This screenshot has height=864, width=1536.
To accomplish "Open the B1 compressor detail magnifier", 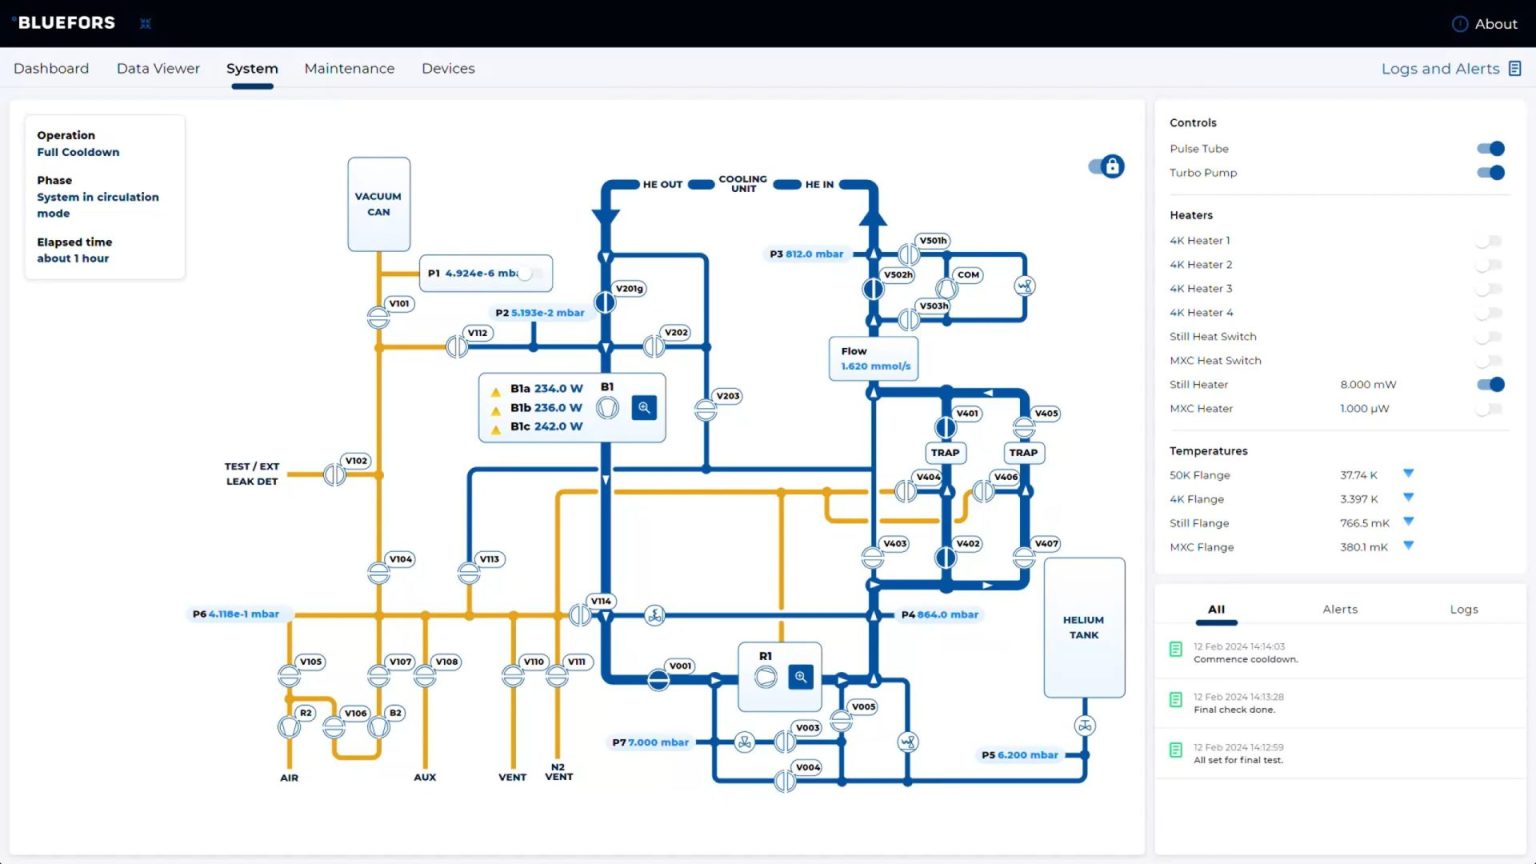I will 644,407.
